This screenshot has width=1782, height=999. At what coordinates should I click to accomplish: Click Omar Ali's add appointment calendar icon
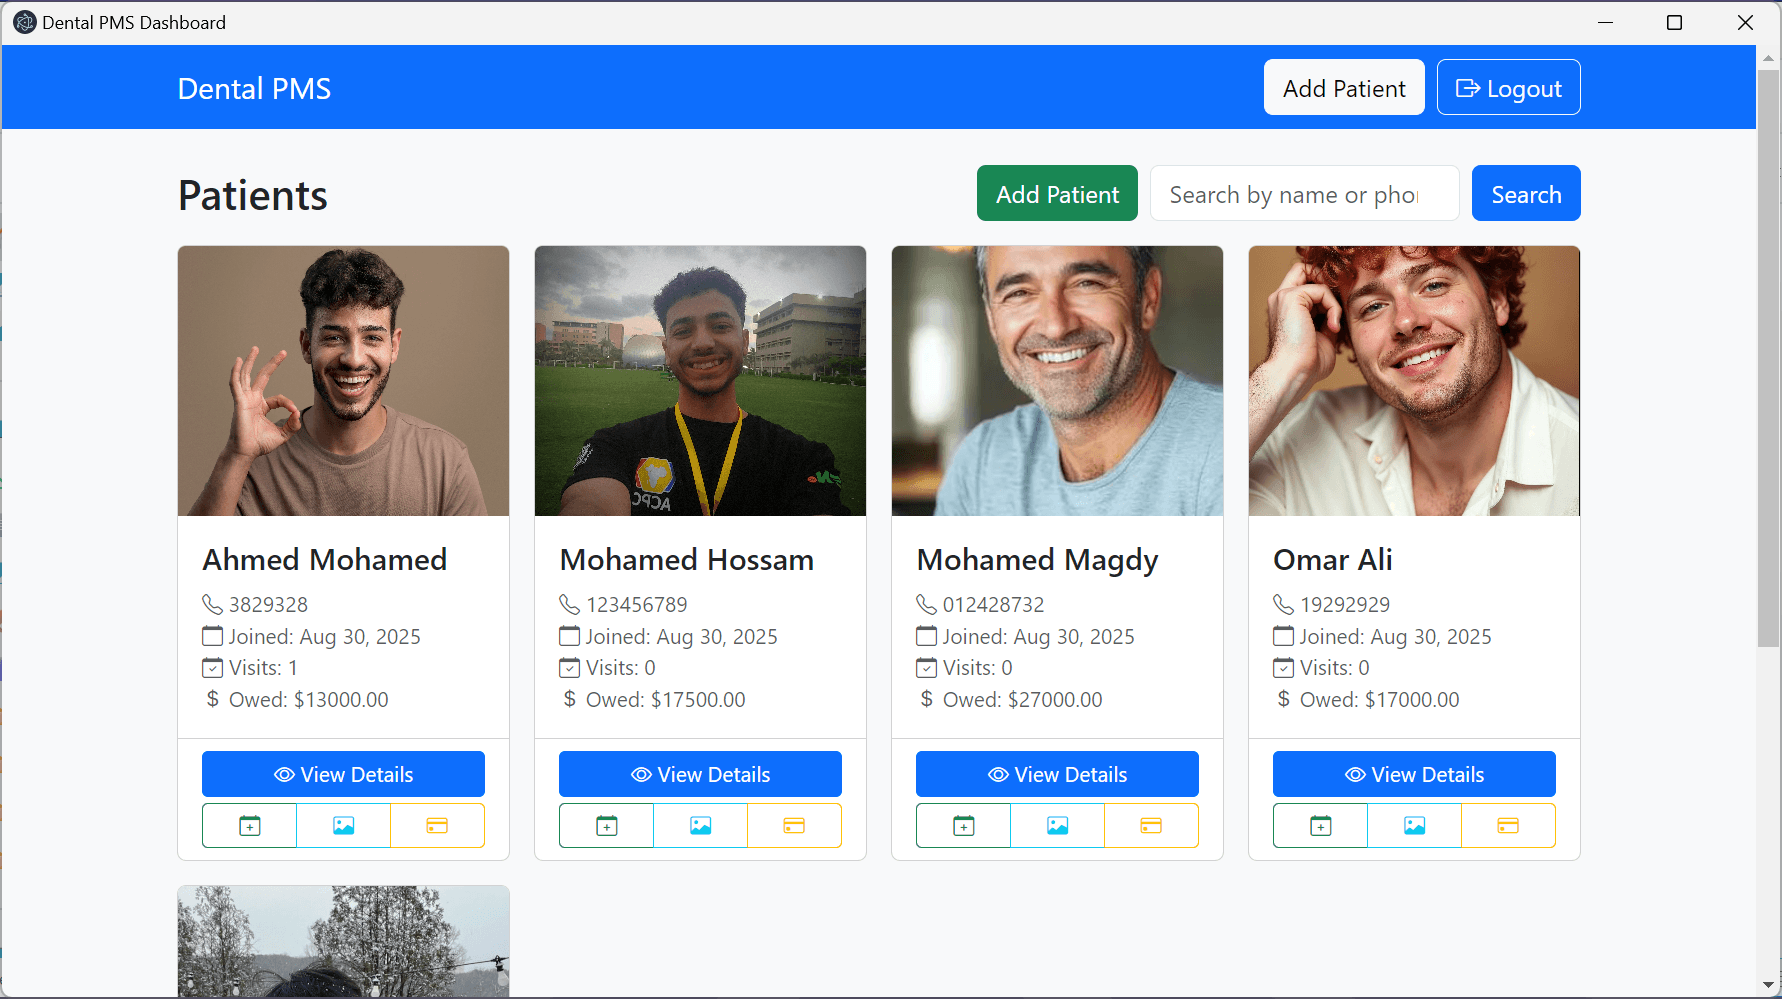[x=1320, y=826]
